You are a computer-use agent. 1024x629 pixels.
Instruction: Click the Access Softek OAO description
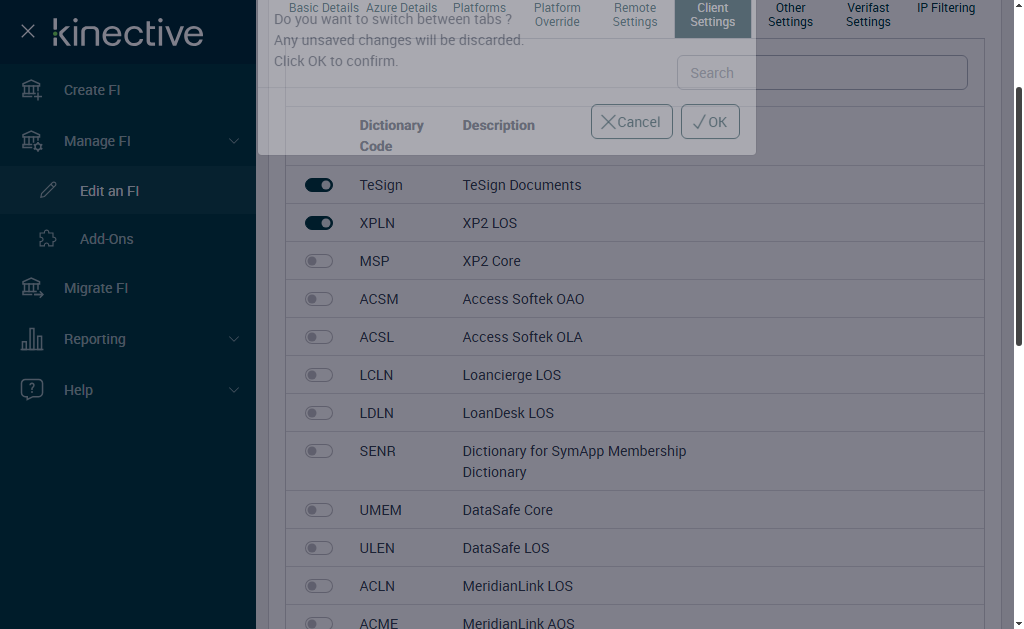[523, 298]
